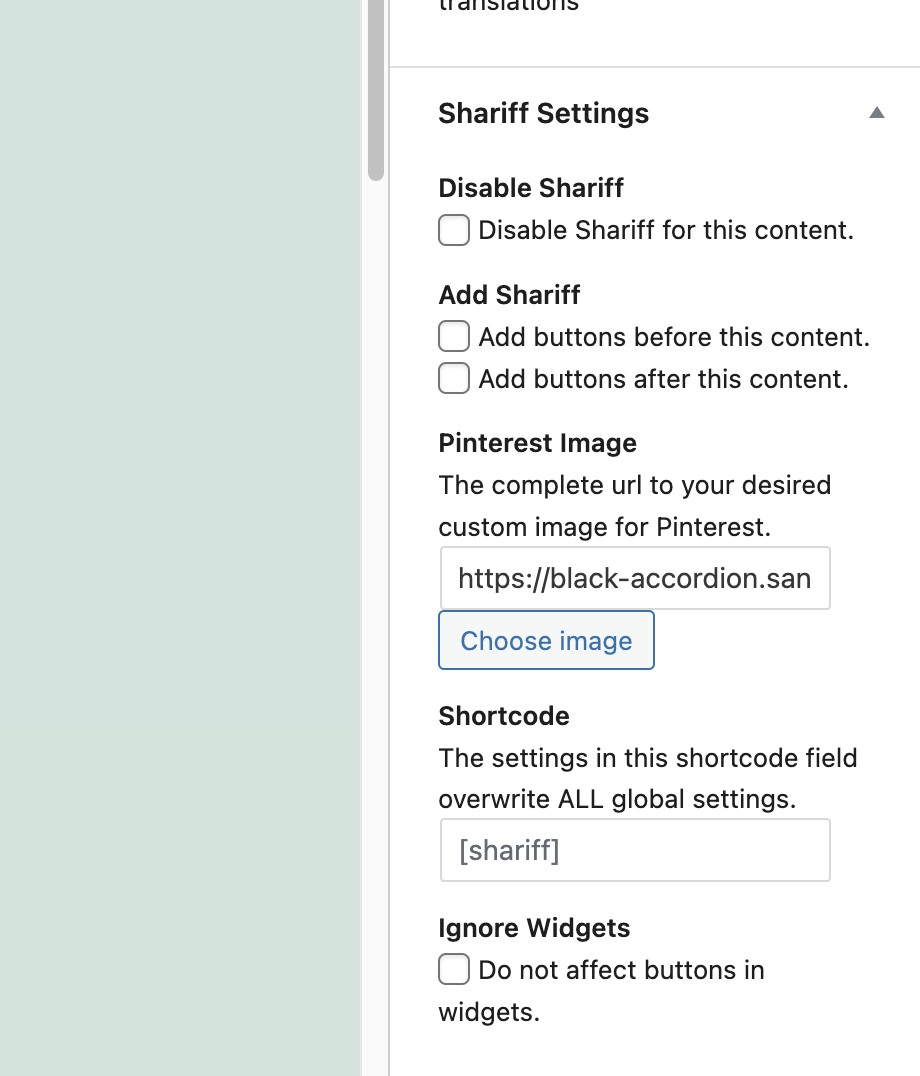Image resolution: width=920 pixels, height=1076 pixels.
Task: Click the 'Add buttons after this content.' label
Action: [x=663, y=379]
